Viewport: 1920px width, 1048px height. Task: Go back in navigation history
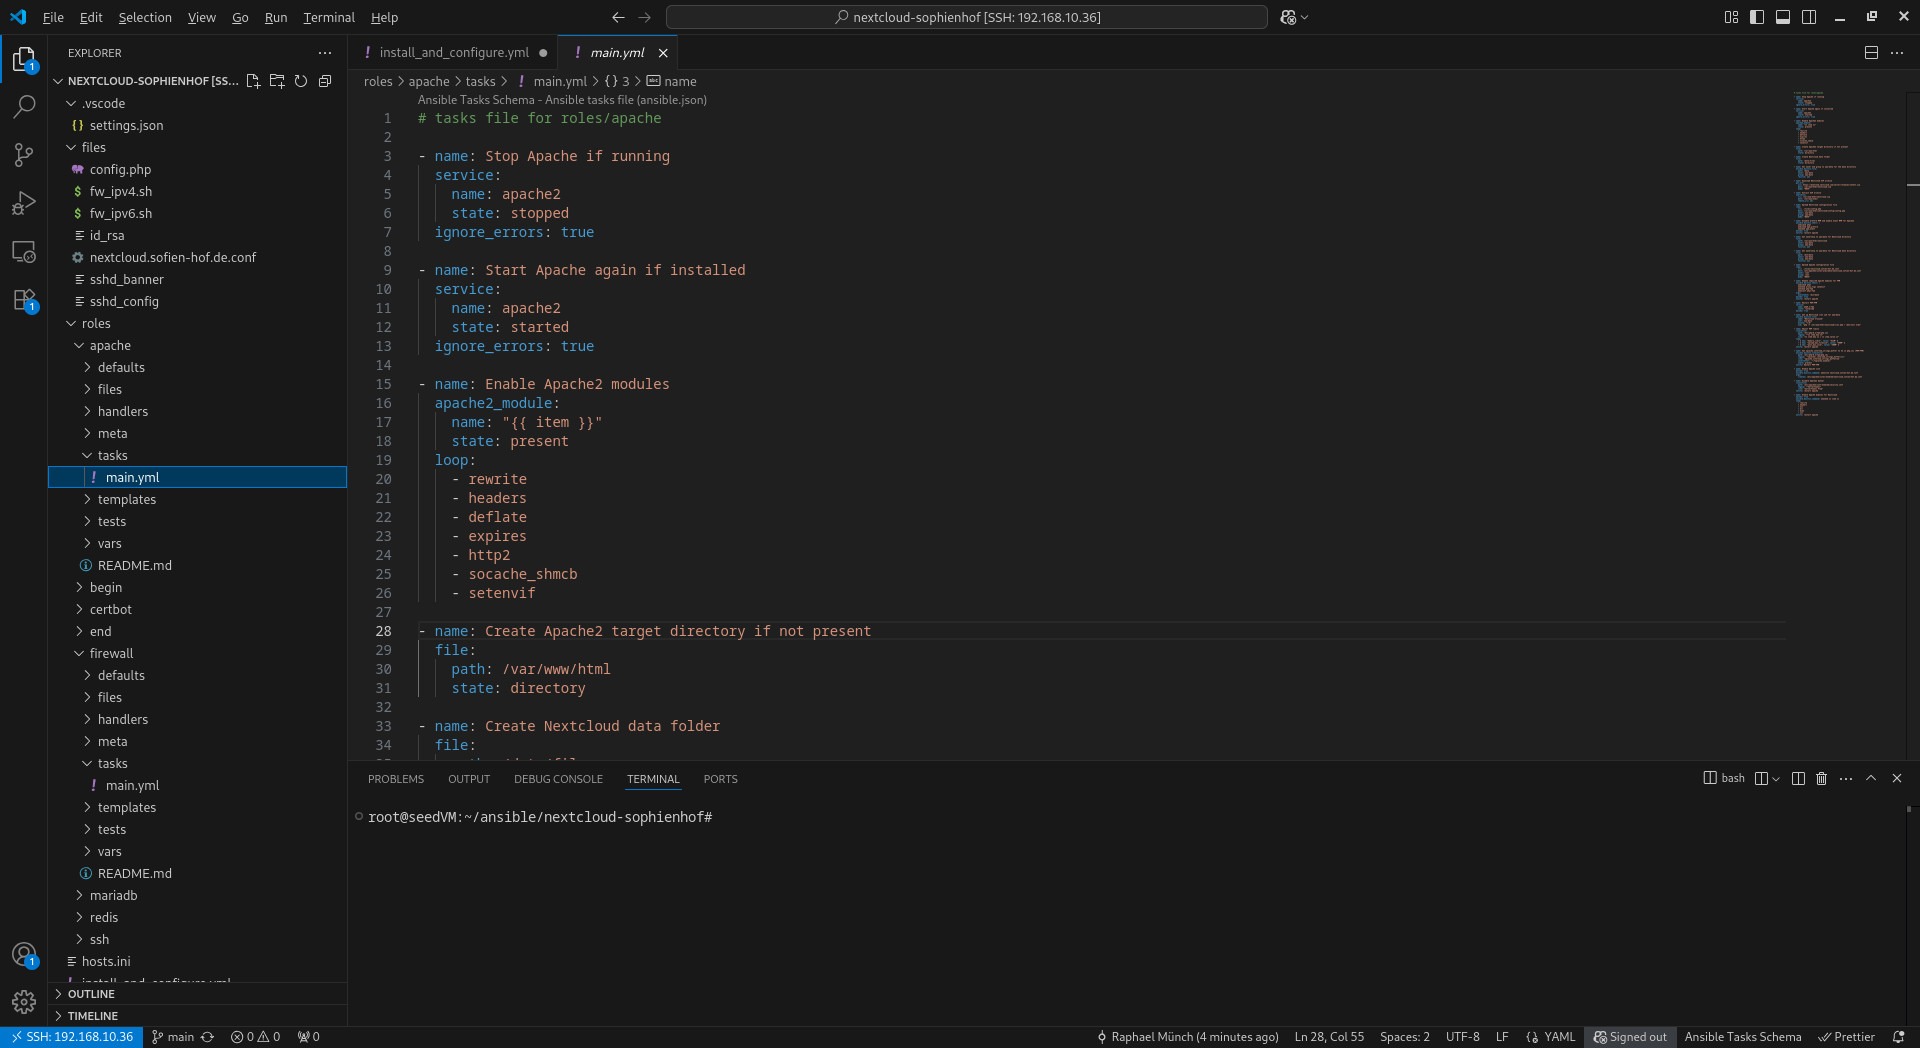coord(618,17)
